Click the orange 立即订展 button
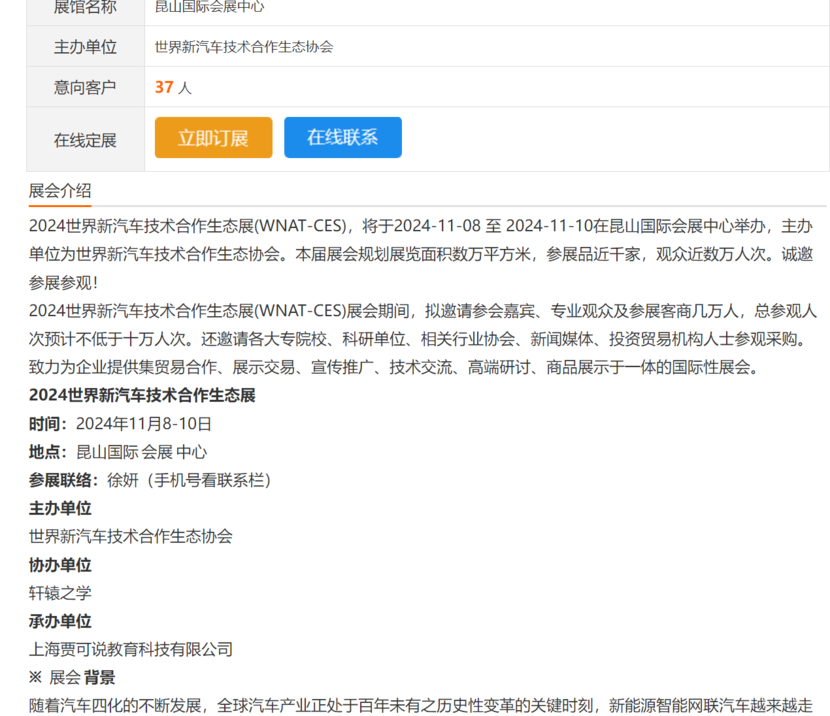The width and height of the screenshot is (830, 716). click(x=213, y=138)
